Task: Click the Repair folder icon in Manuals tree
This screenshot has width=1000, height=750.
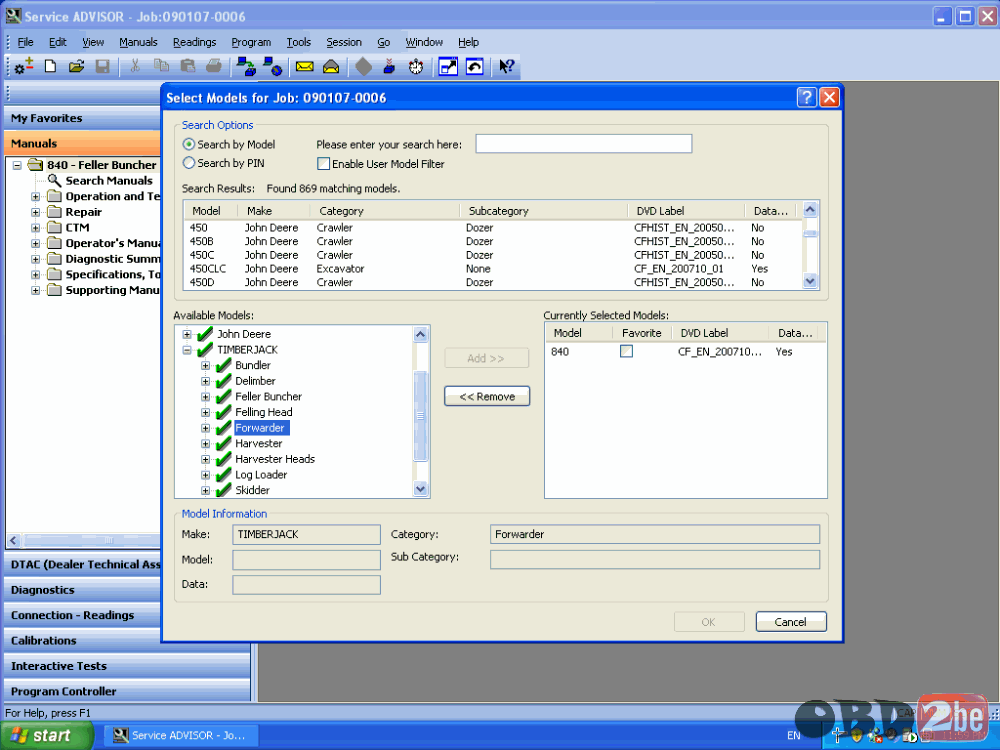Action: click(x=55, y=212)
